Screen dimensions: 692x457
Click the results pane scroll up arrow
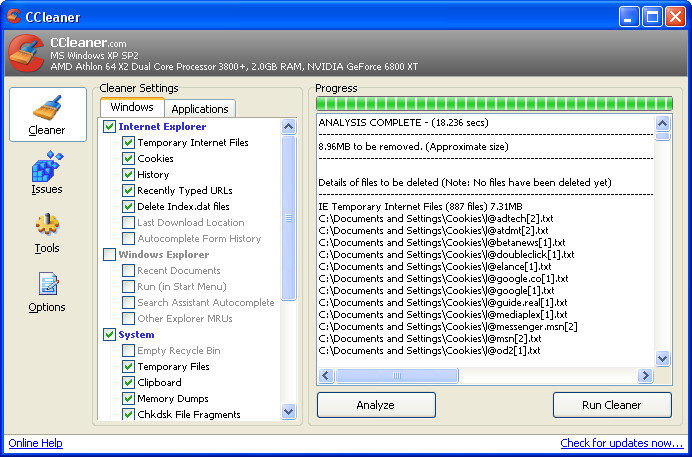pyautogui.click(x=662, y=123)
